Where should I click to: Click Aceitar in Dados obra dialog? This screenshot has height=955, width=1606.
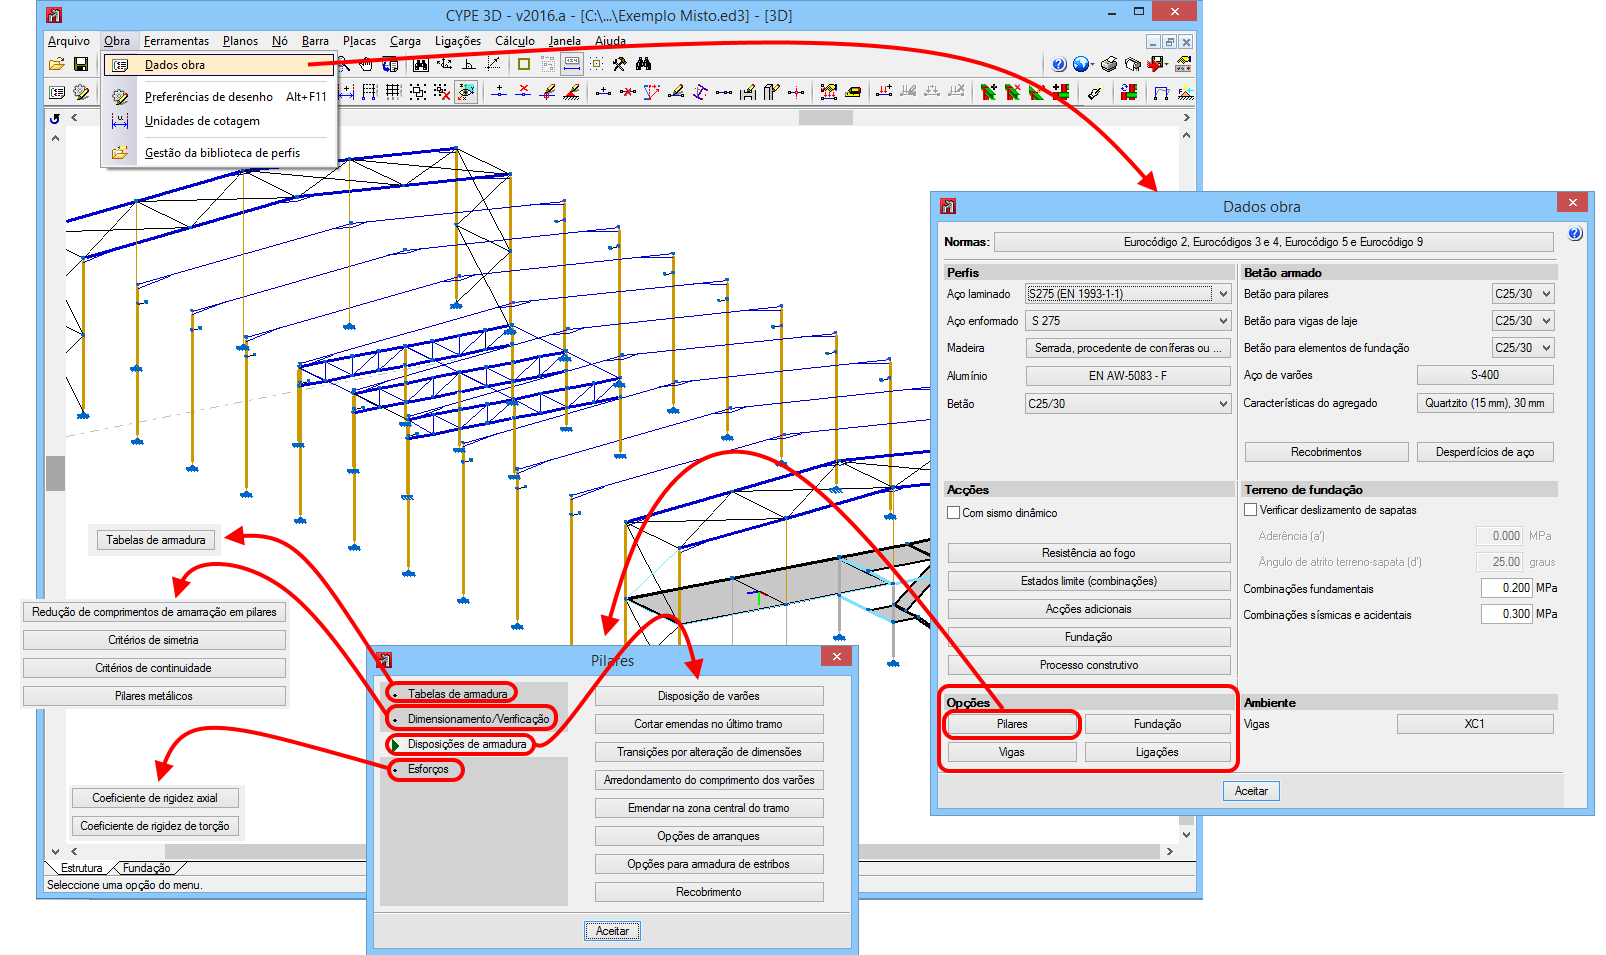coord(1251,791)
